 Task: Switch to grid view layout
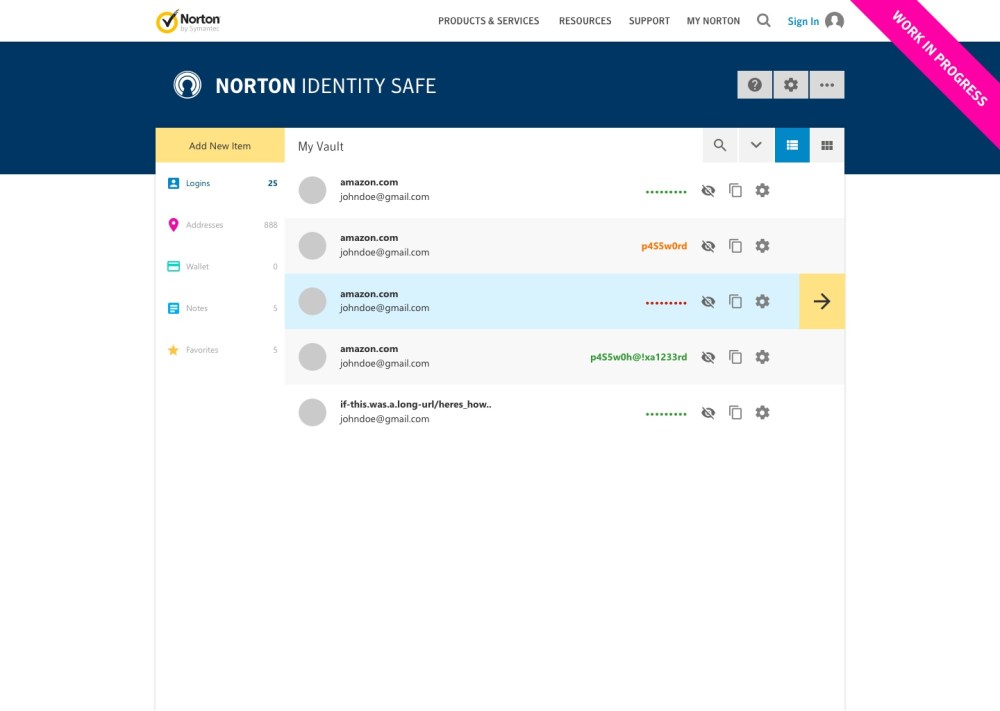tap(827, 146)
